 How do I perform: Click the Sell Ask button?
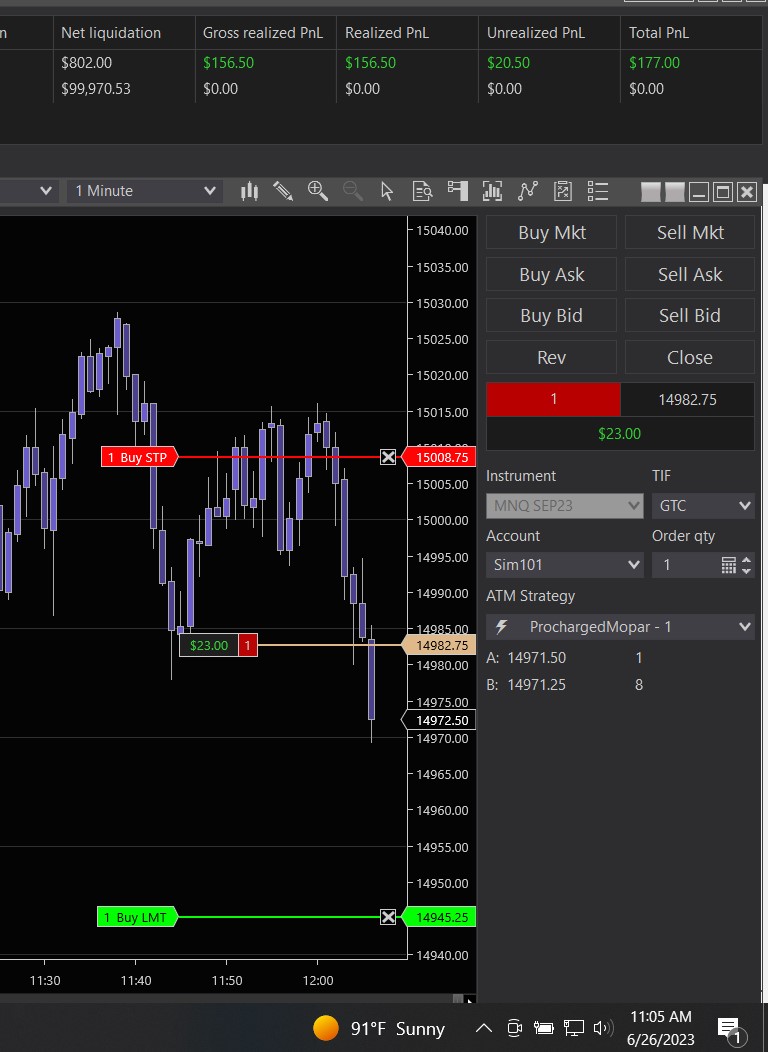[690, 274]
